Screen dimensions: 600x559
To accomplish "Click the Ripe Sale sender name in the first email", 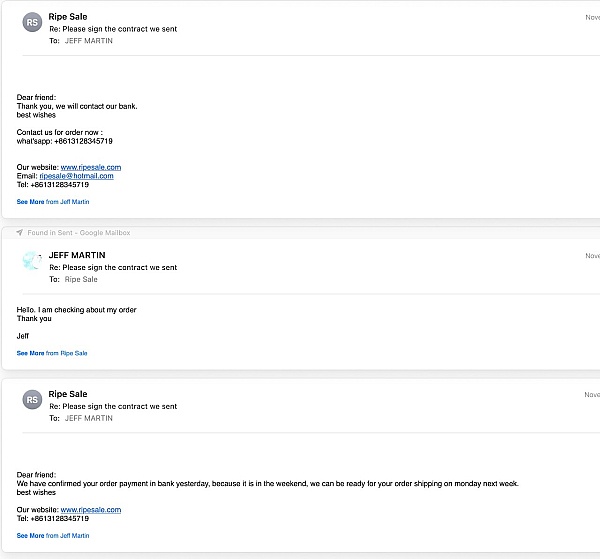I will coord(68,17).
